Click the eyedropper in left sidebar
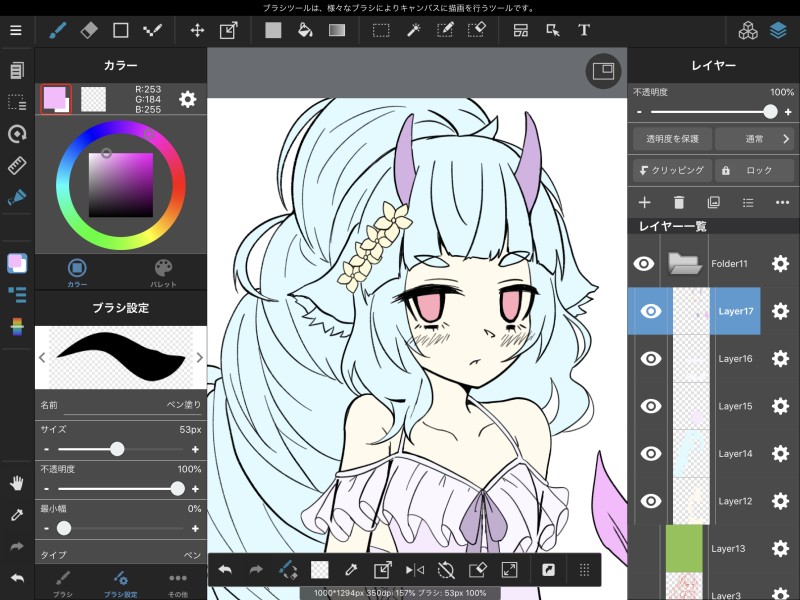800x600 pixels. tap(17, 515)
